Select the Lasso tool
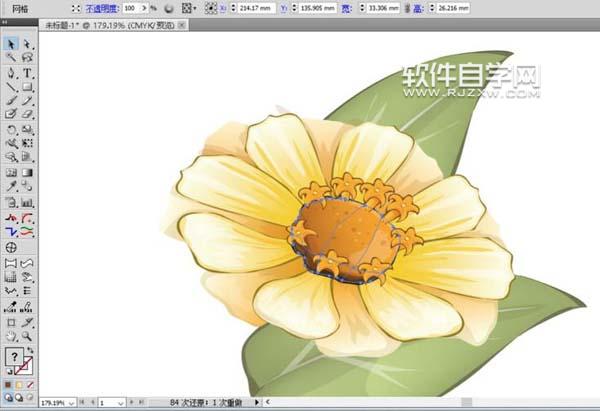 [x=28, y=58]
